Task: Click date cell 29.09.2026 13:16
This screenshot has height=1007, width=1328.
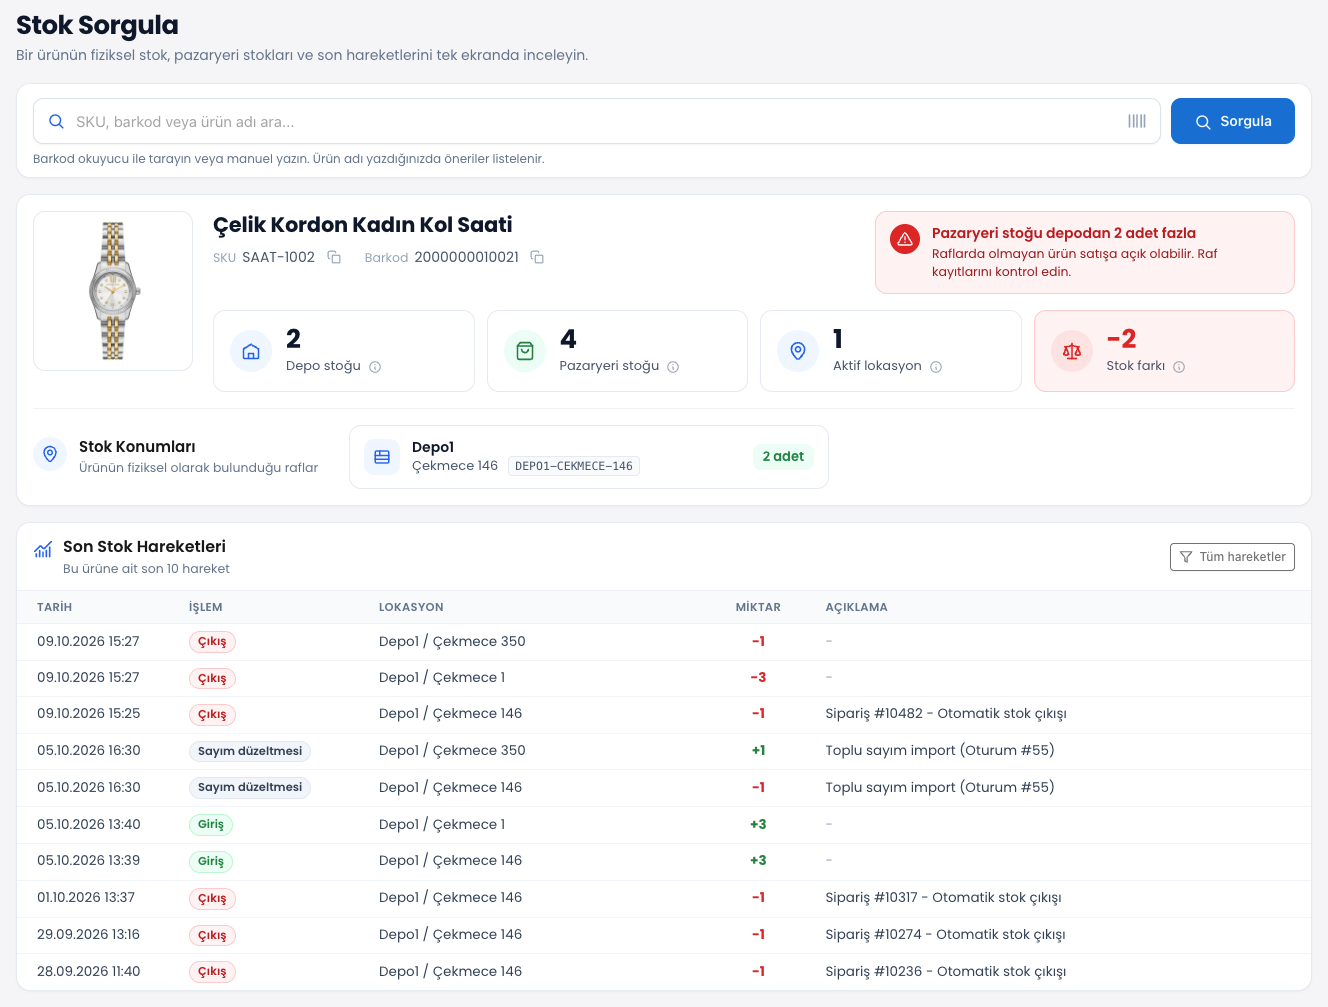Action: [89, 934]
